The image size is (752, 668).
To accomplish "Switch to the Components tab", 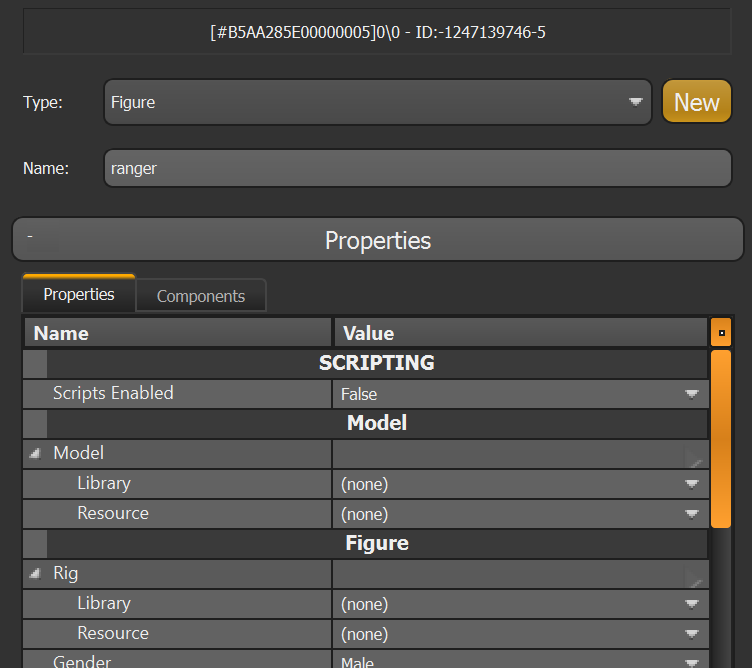I will tap(200, 296).
